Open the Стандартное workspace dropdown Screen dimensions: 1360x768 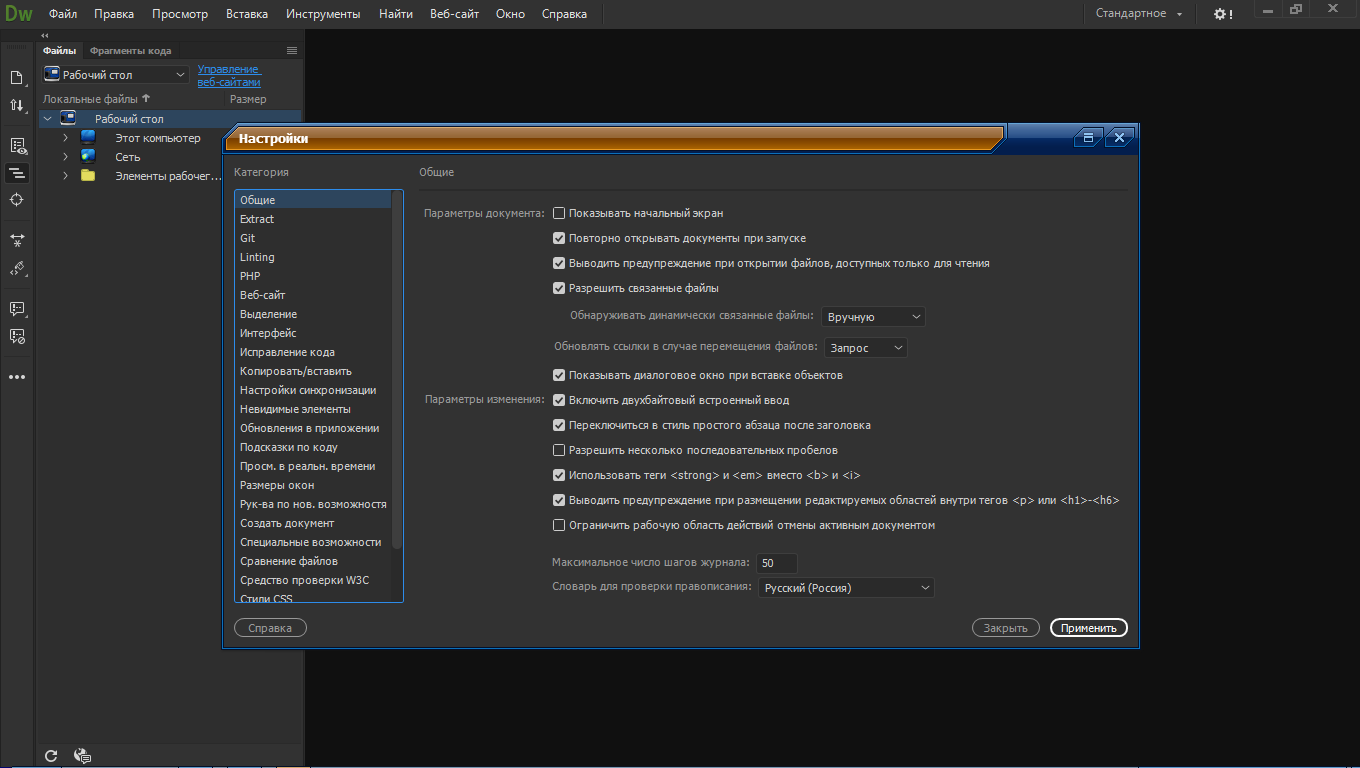click(x=1139, y=14)
